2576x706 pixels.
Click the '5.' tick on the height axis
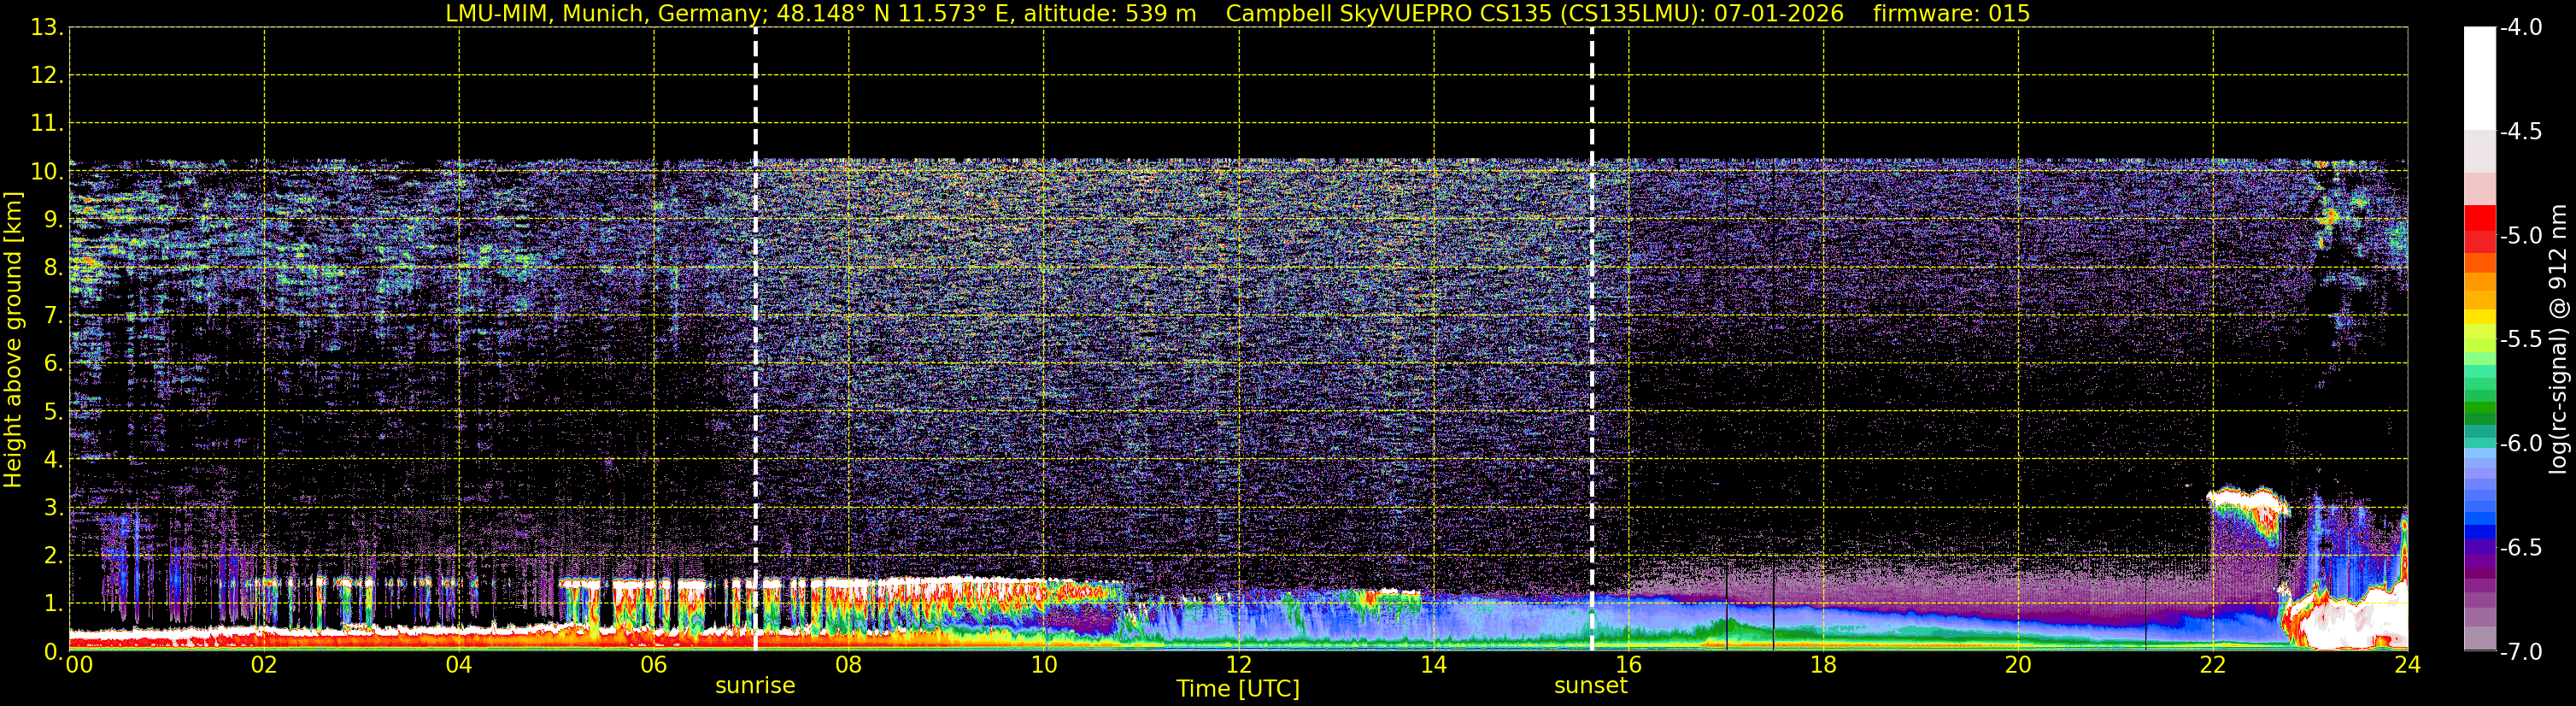coord(53,411)
